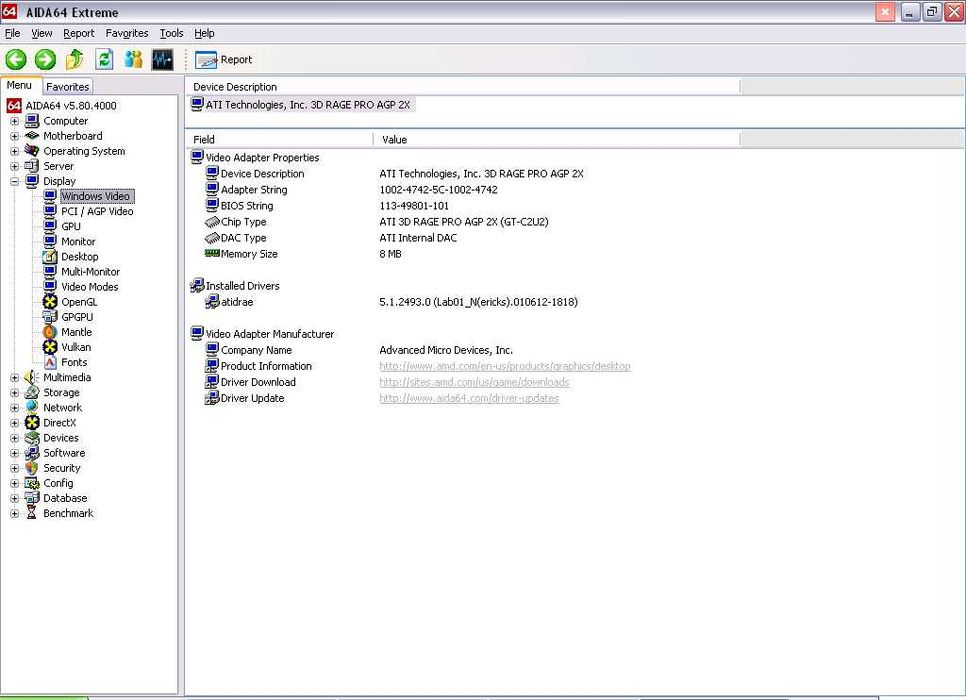Image resolution: width=966 pixels, height=700 pixels.
Task: Expand the Software tree node
Action: 15,454
